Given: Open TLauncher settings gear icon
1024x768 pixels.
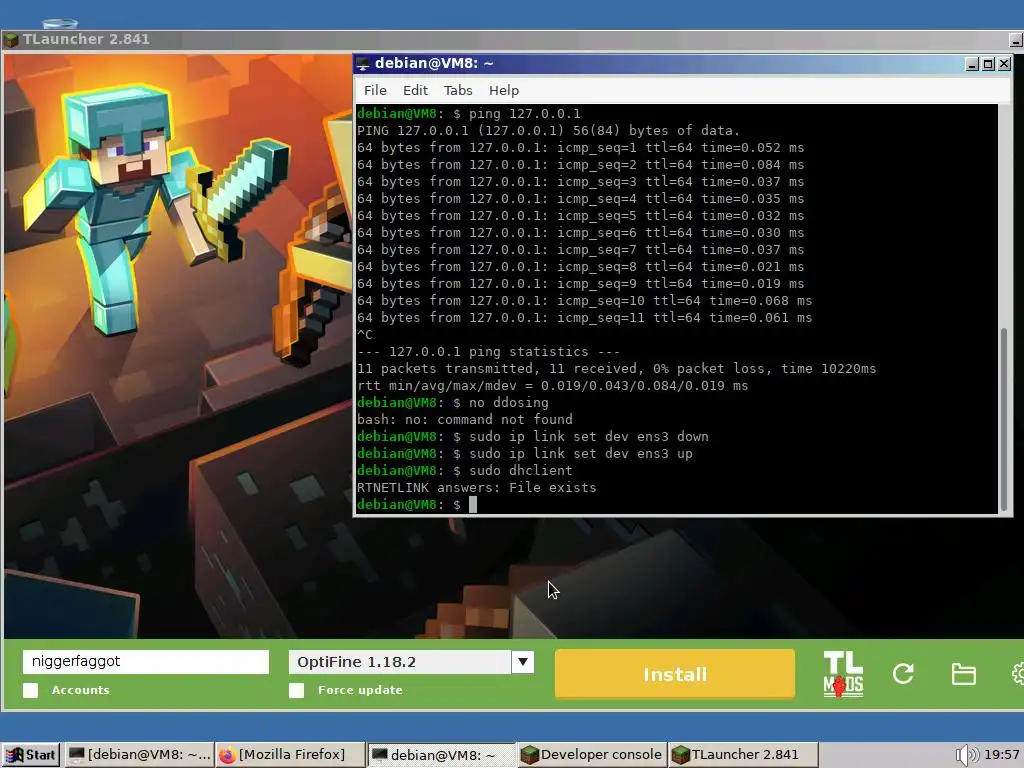Looking at the screenshot, I should point(1018,673).
